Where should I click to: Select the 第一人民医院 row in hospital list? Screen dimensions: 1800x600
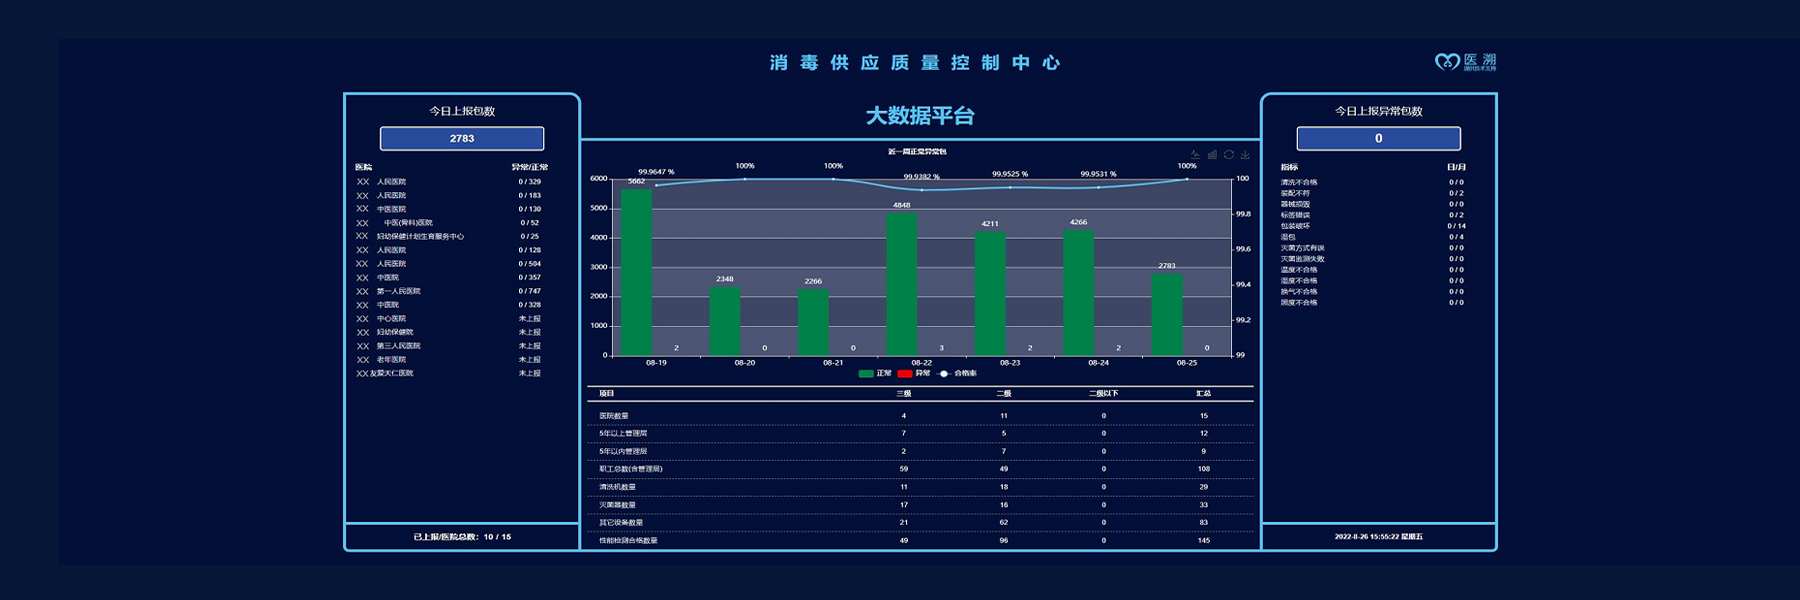click(x=398, y=291)
